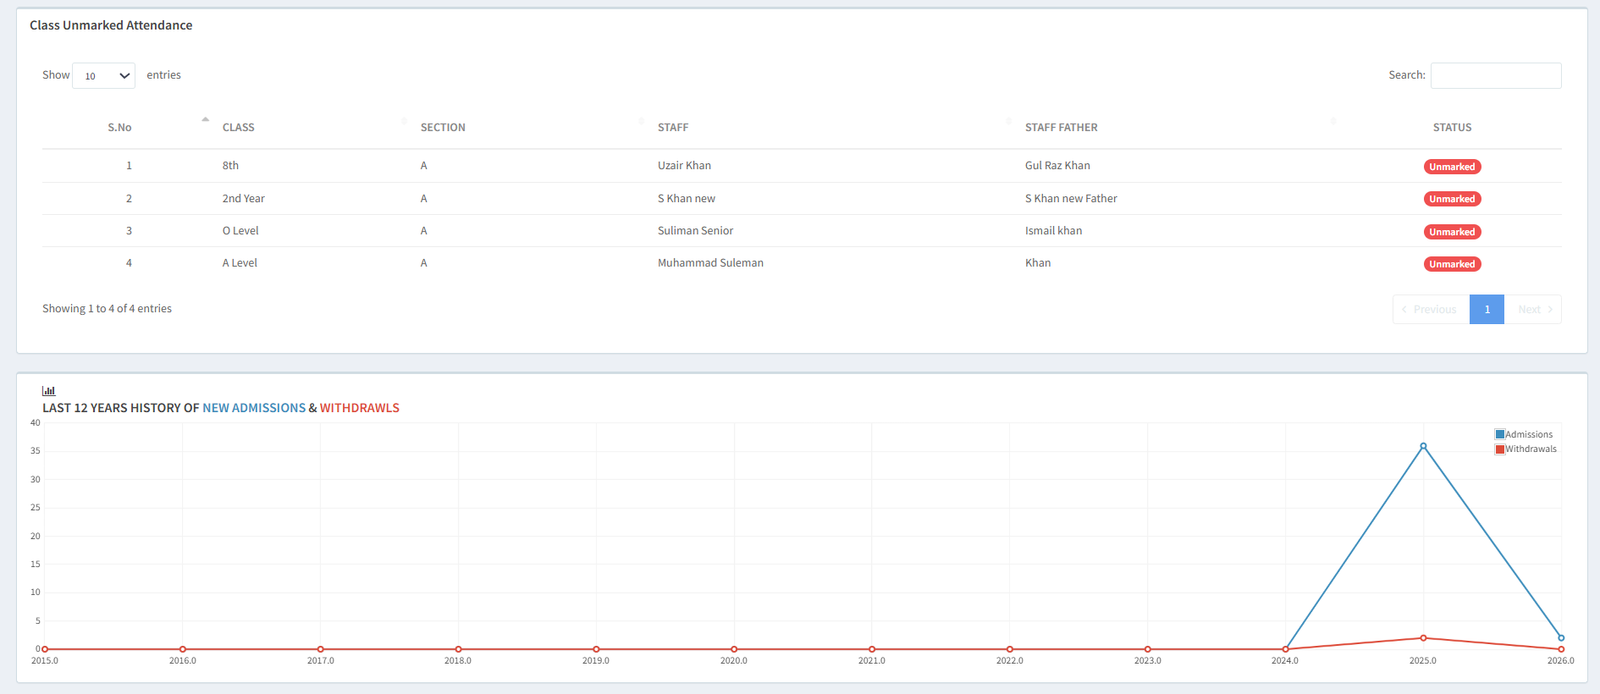
Task: Focus the Search input field
Action: tap(1495, 76)
